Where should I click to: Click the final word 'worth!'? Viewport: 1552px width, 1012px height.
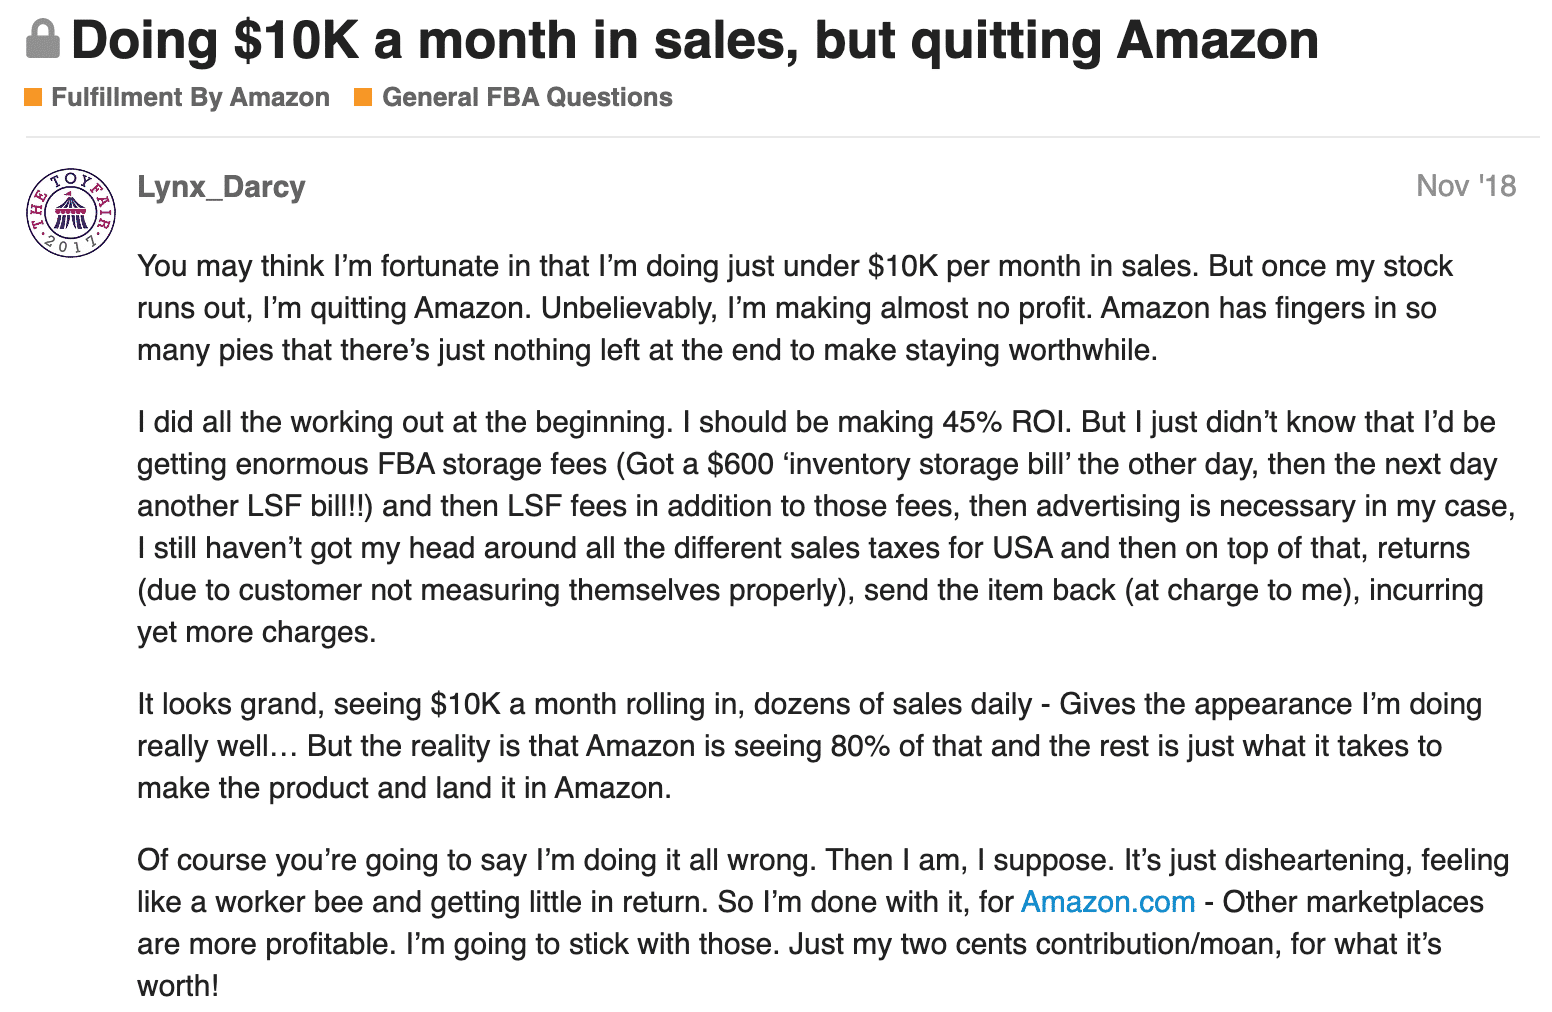(178, 986)
